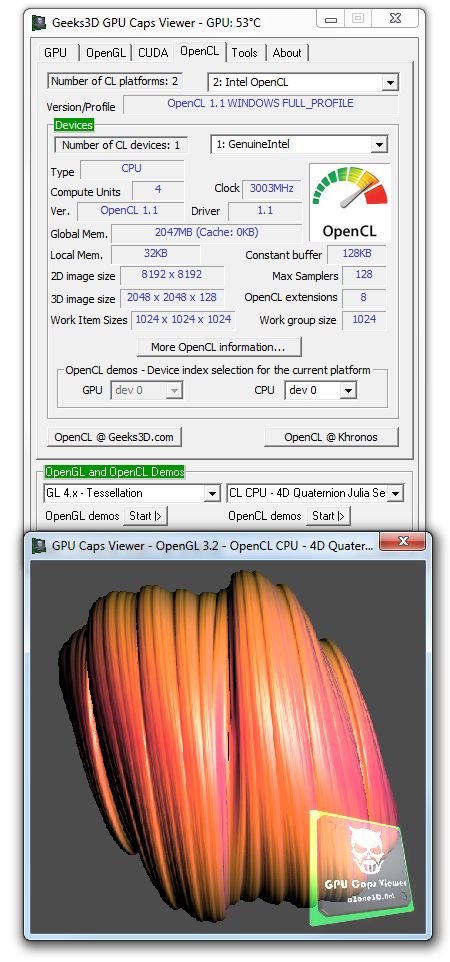
Task: Click the Type field showing CPU
Action: pyautogui.click(x=132, y=169)
